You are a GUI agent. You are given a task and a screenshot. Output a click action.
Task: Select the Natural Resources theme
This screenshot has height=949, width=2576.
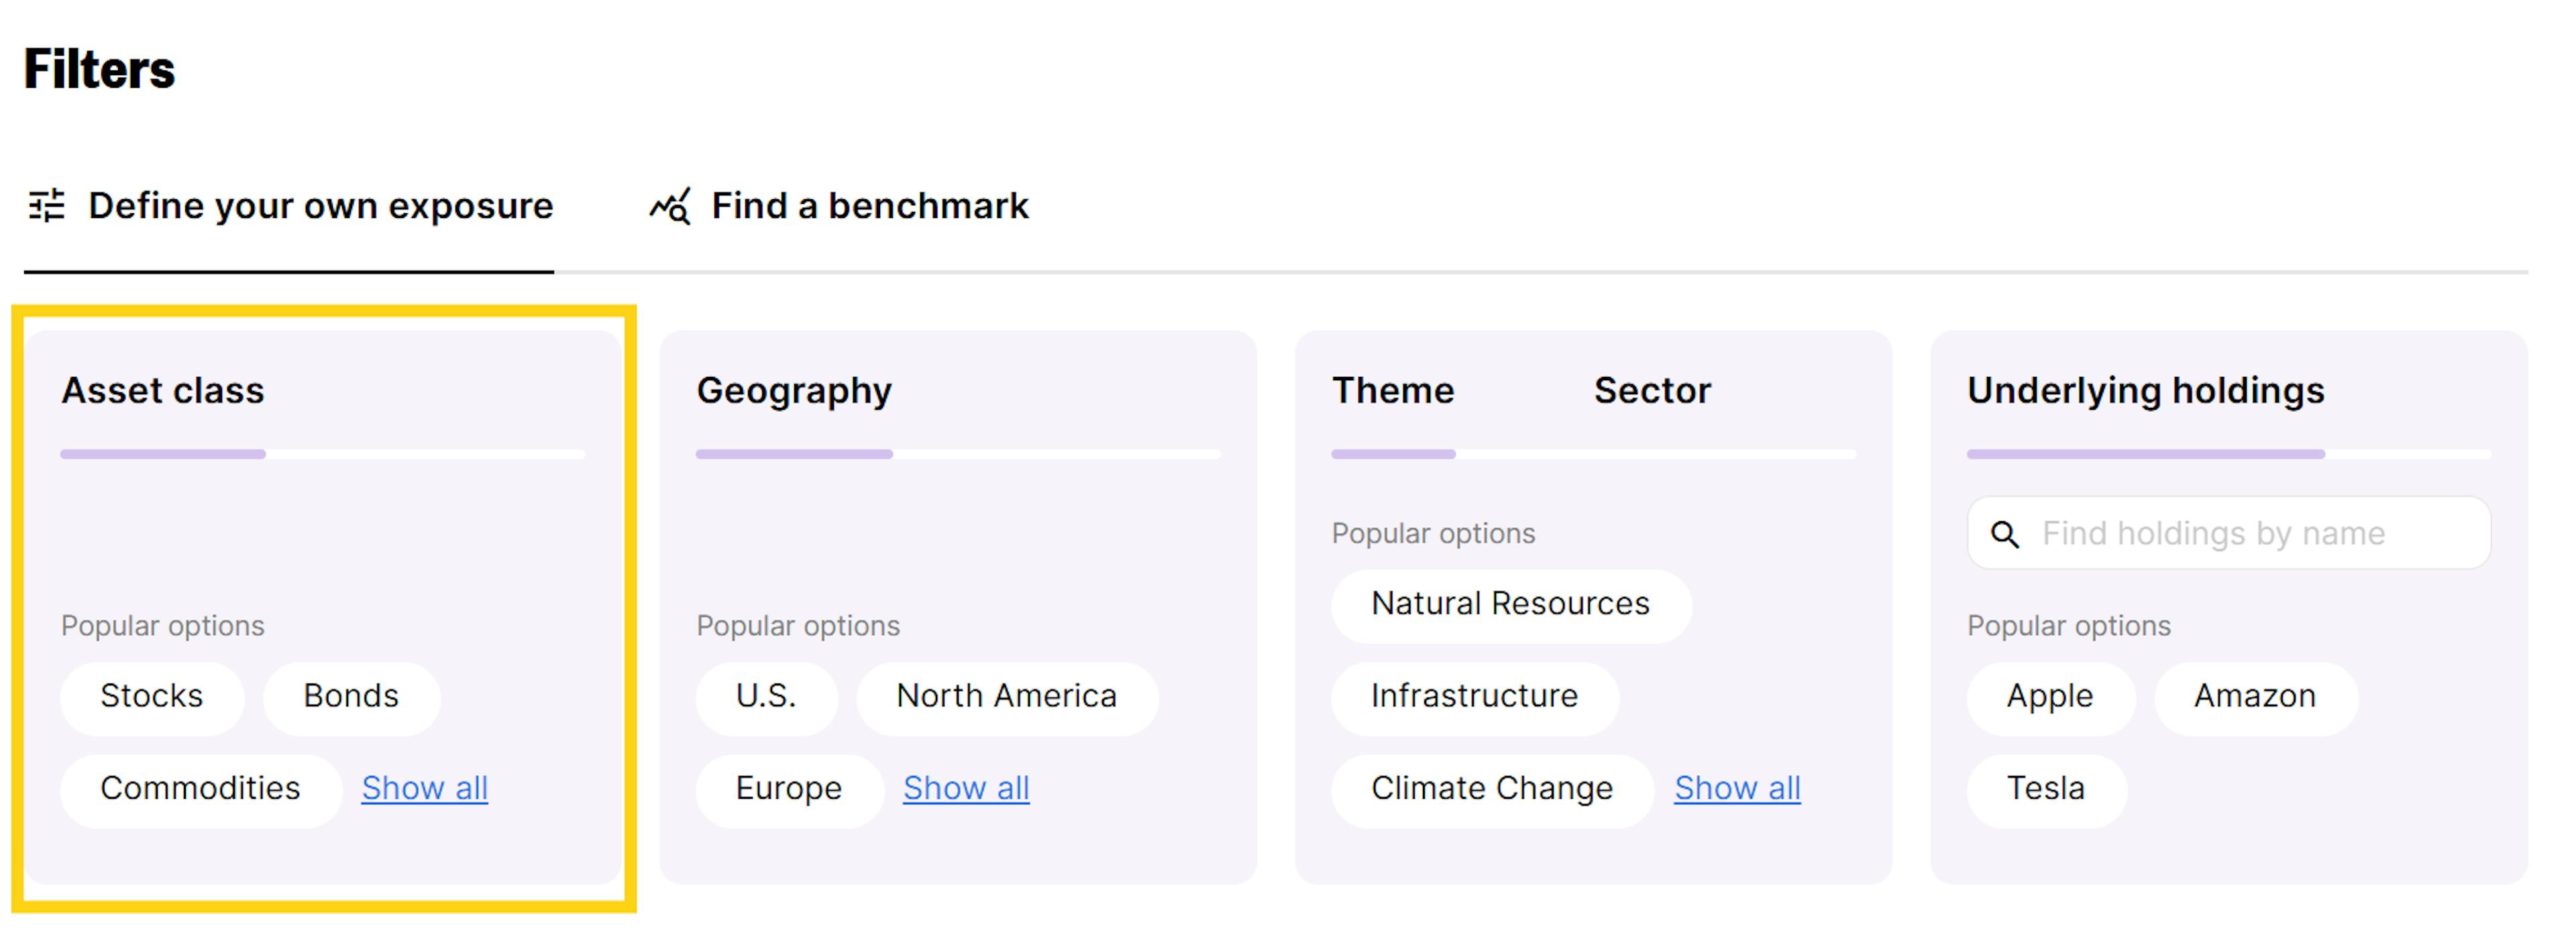(x=1510, y=604)
